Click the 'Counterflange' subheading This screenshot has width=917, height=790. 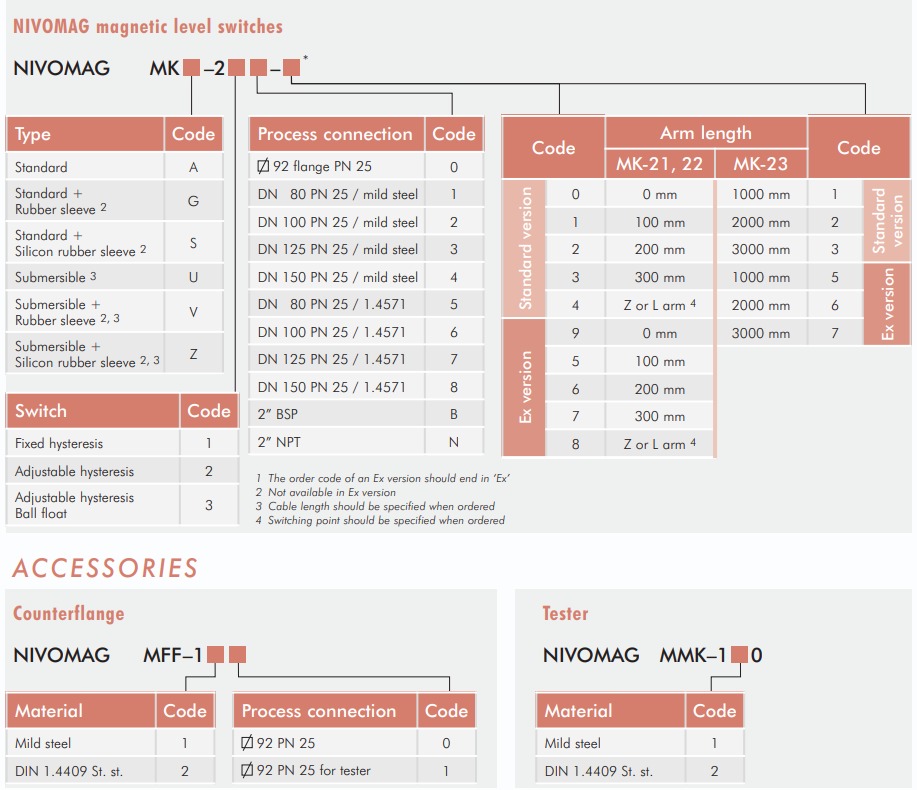[69, 613]
